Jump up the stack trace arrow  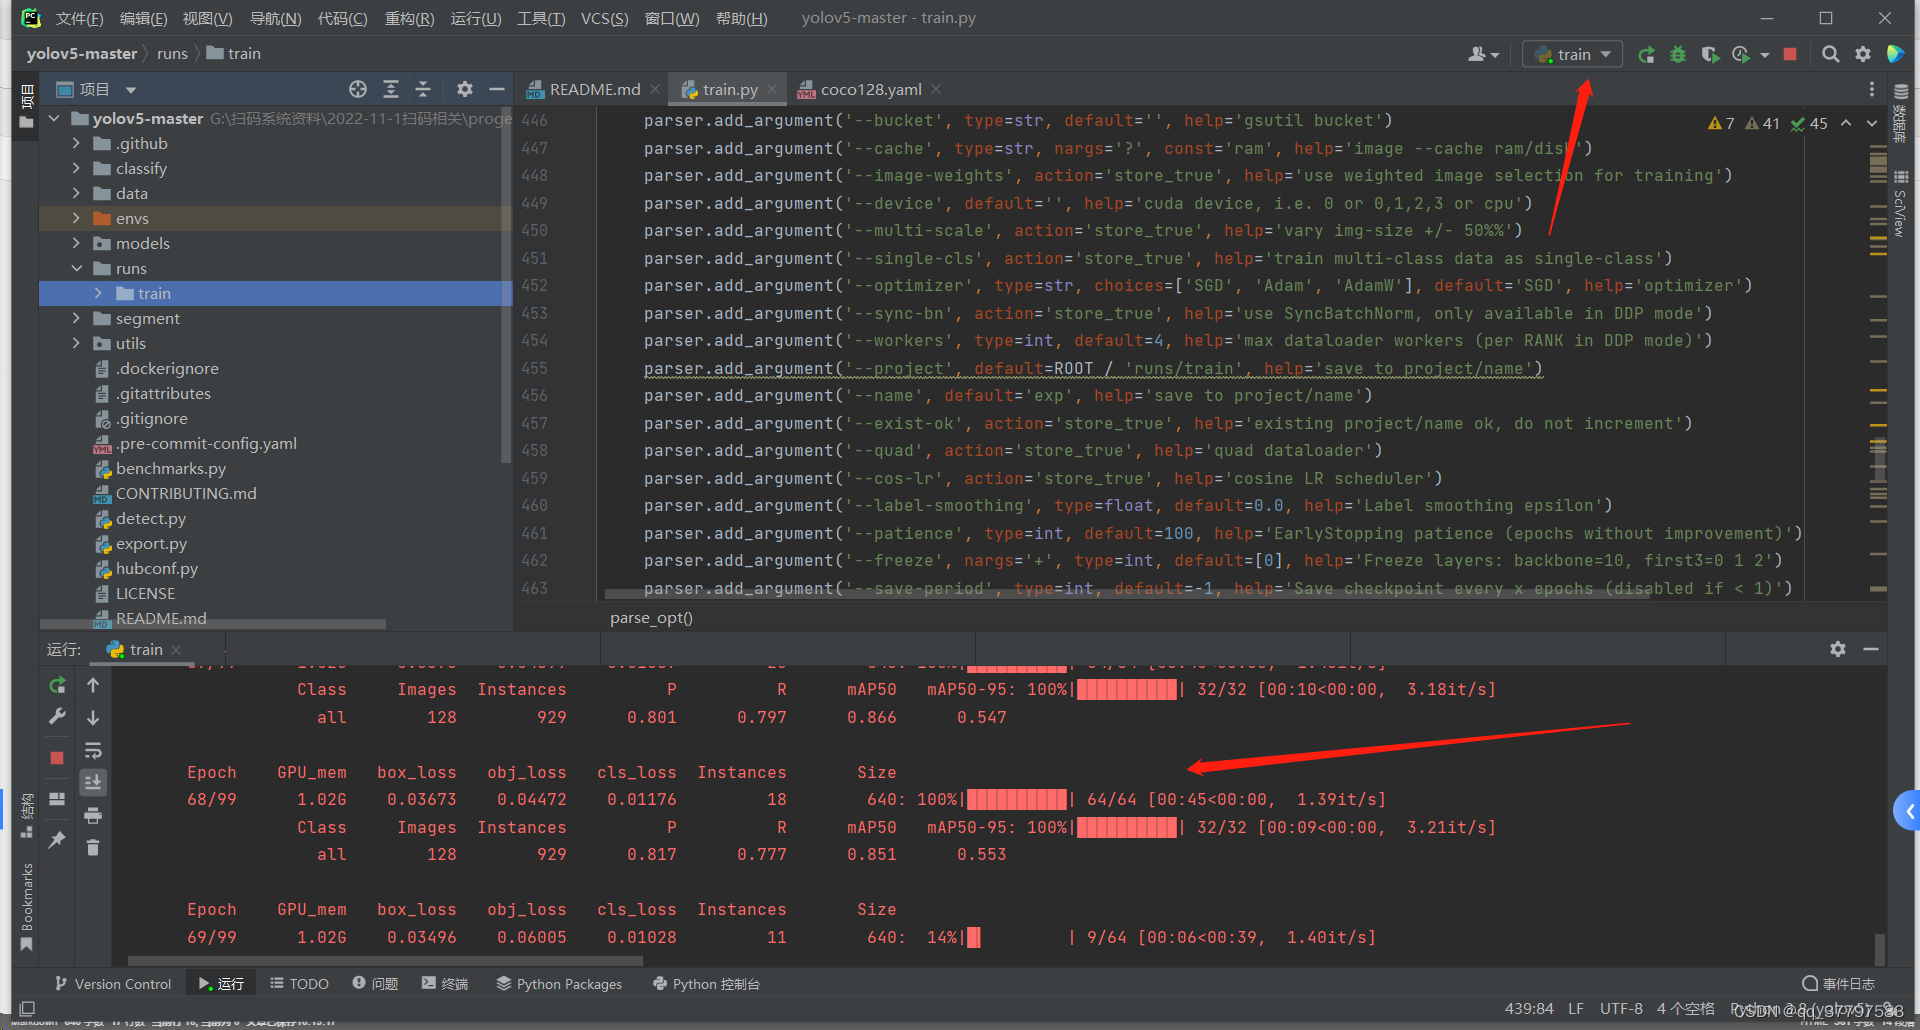pyautogui.click(x=93, y=685)
